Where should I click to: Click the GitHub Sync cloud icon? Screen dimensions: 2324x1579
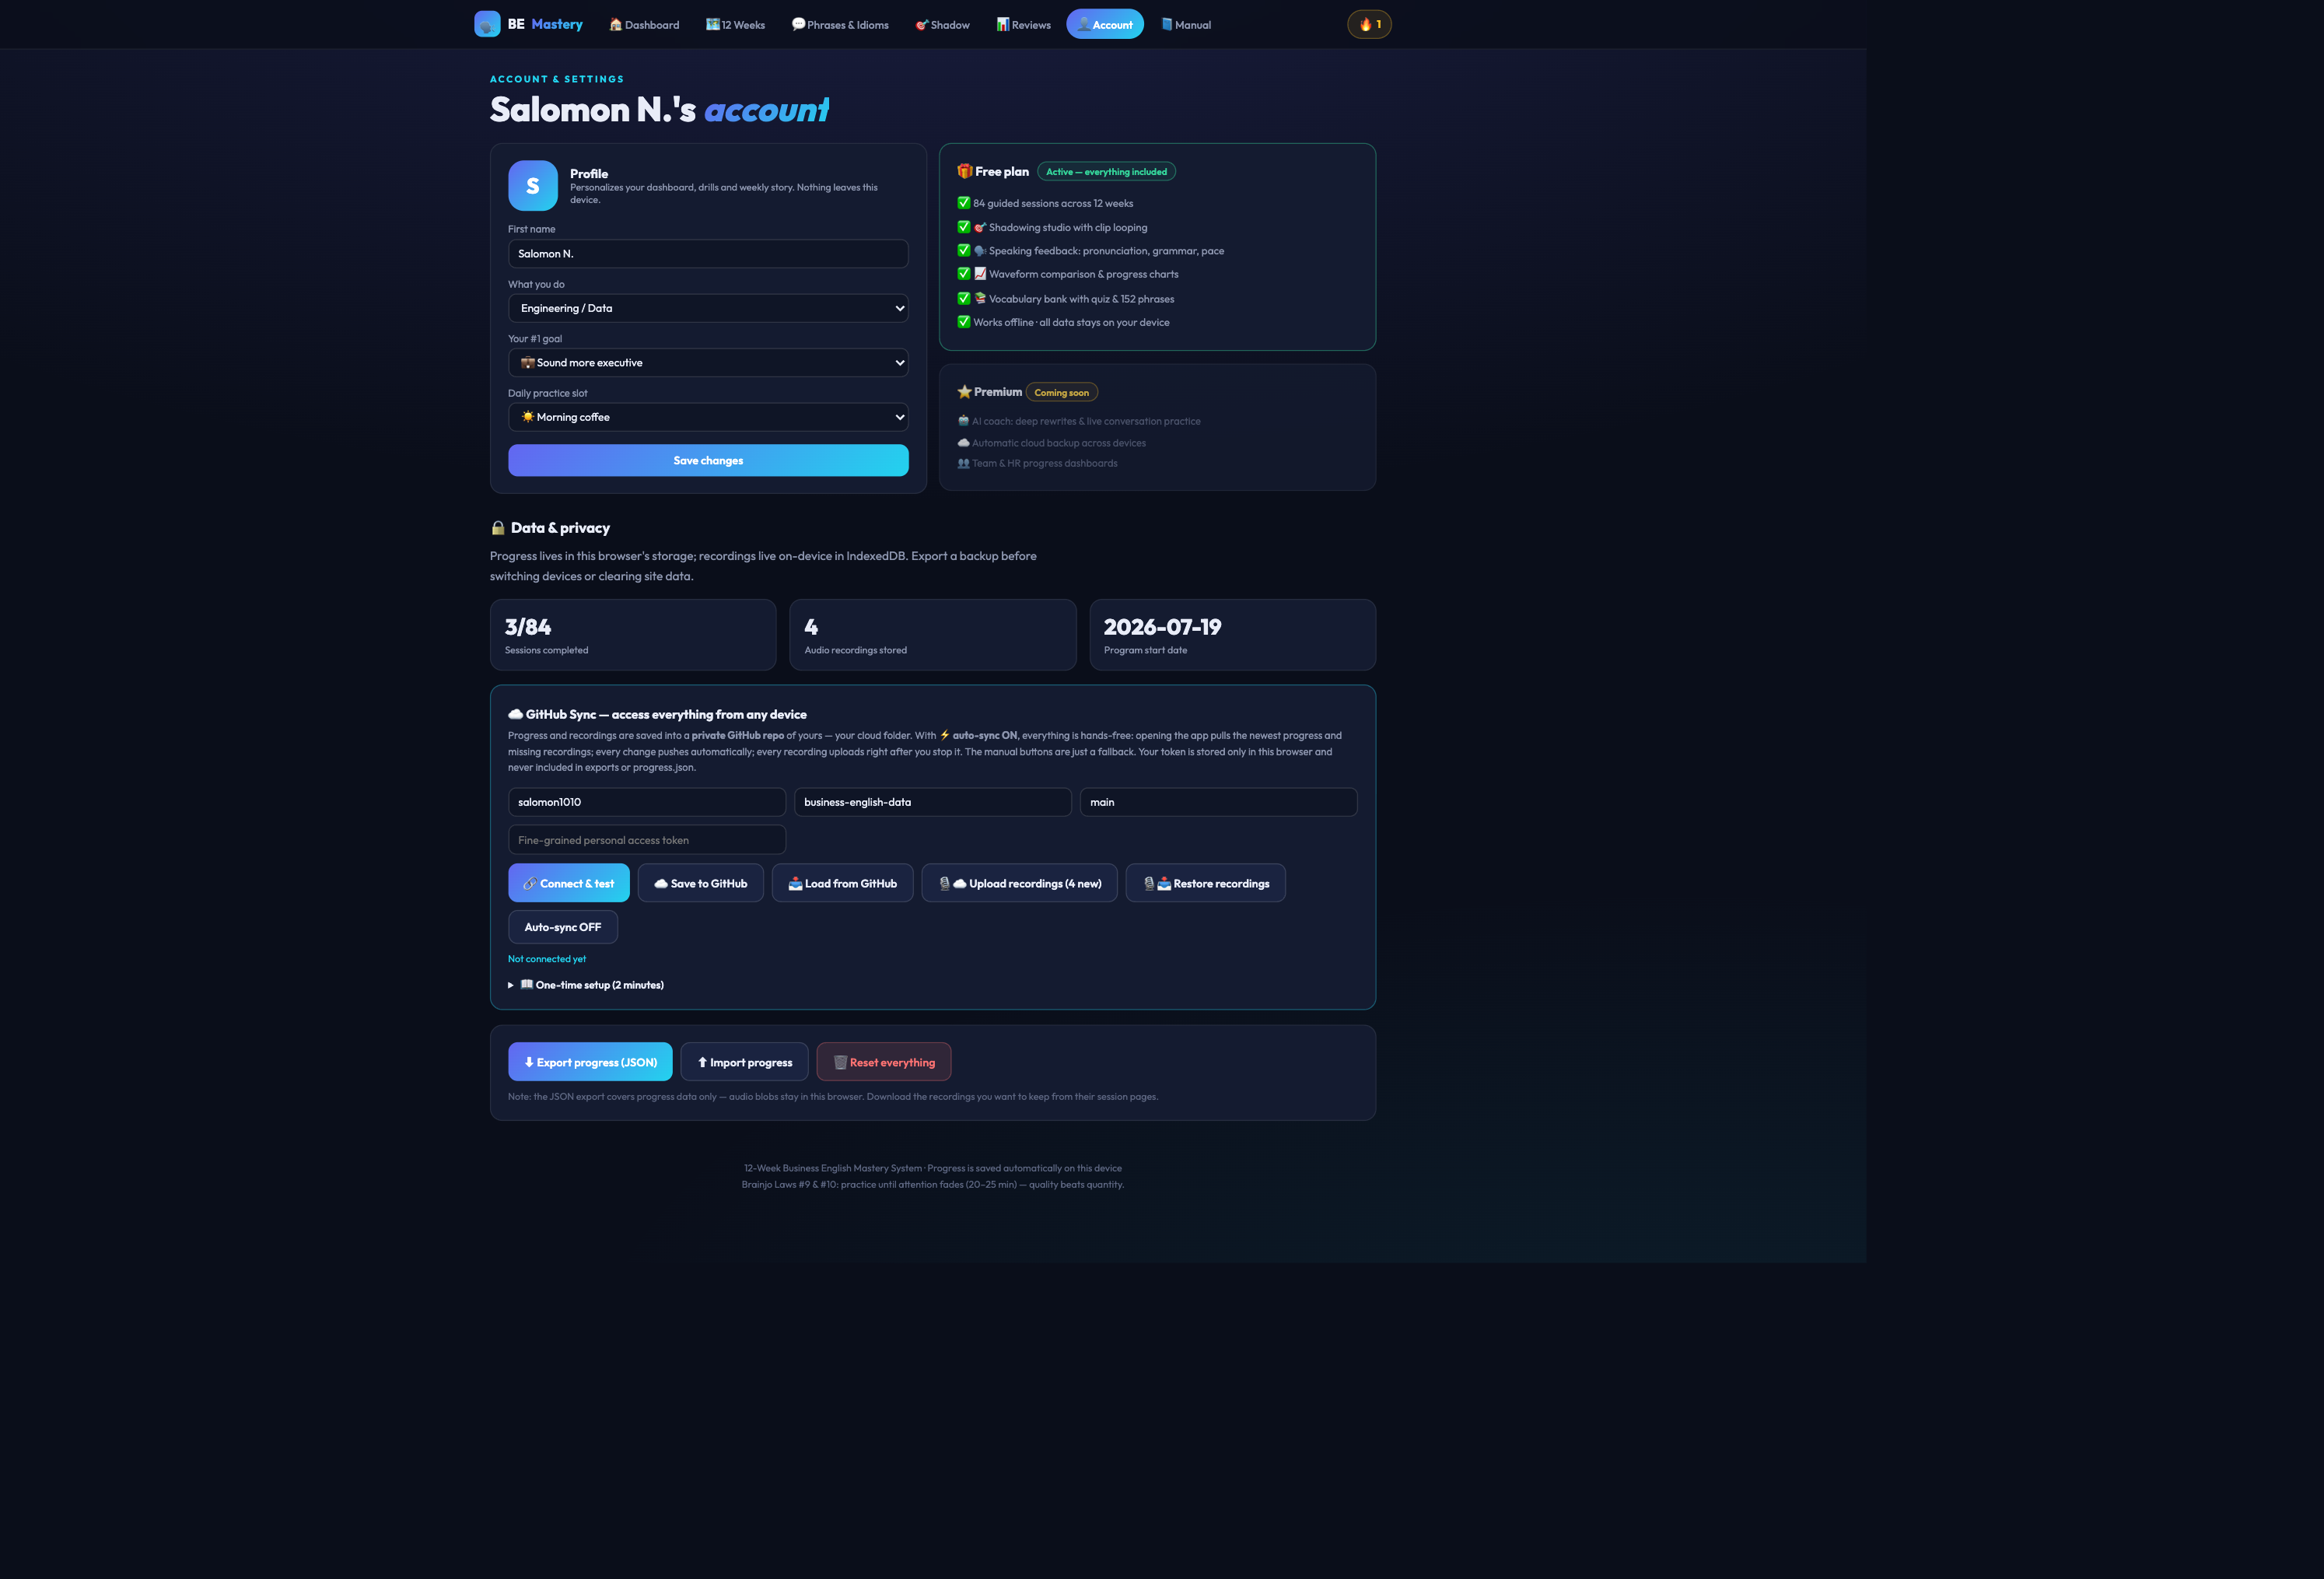(x=515, y=714)
